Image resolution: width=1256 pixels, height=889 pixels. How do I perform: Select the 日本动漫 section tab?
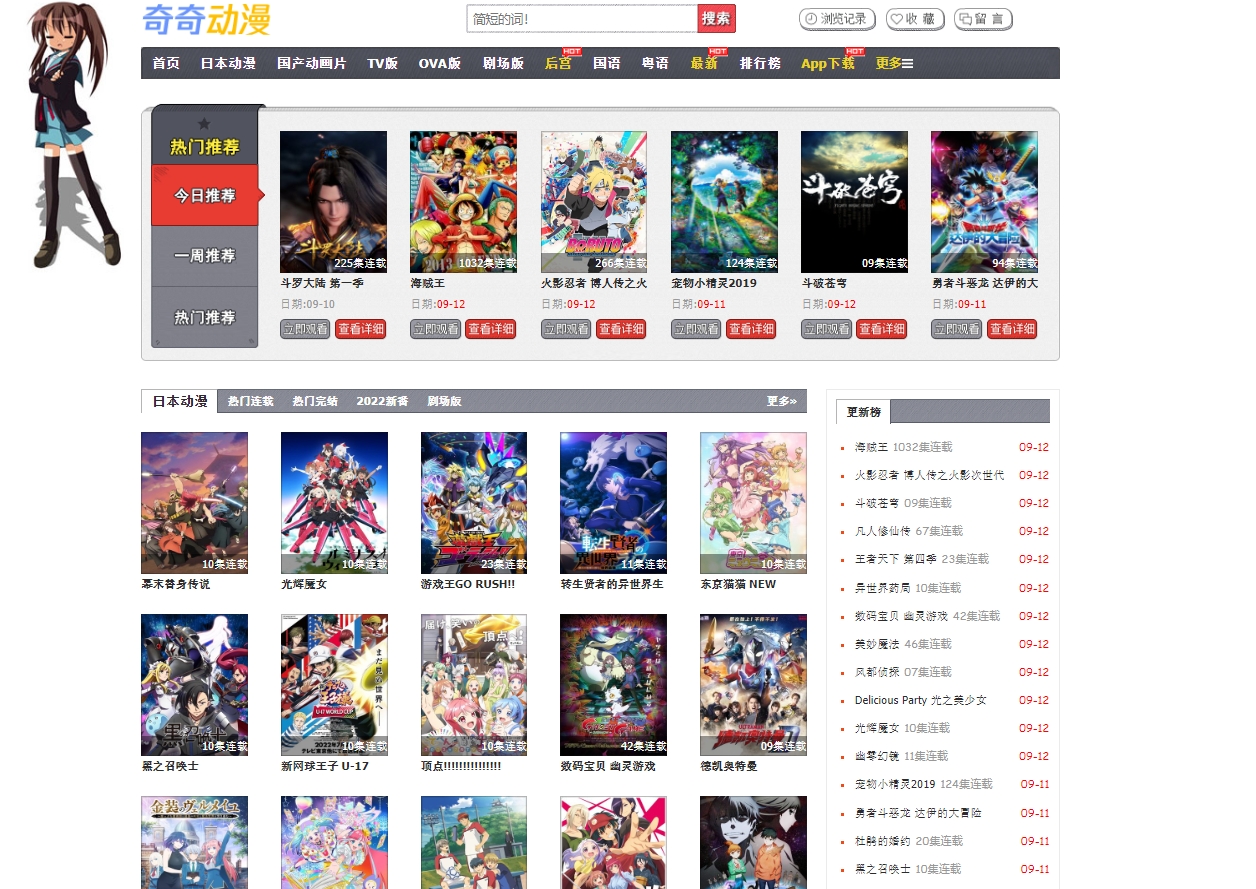click(180, 401)
